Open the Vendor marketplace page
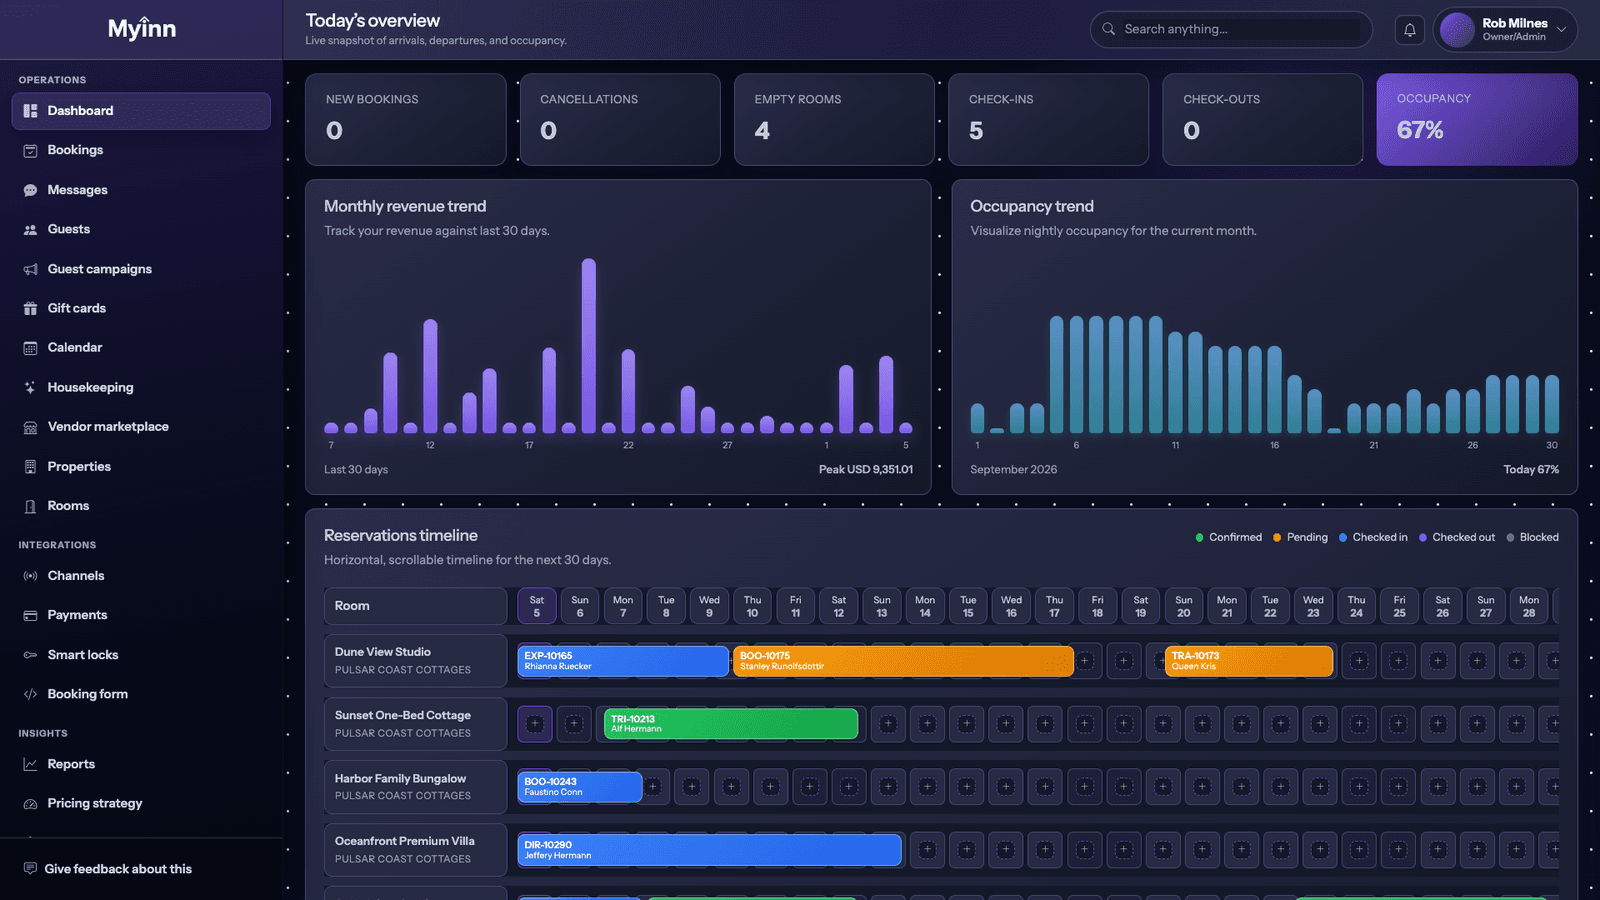The width and height of the screenshot is (1600, 900). 141,427
